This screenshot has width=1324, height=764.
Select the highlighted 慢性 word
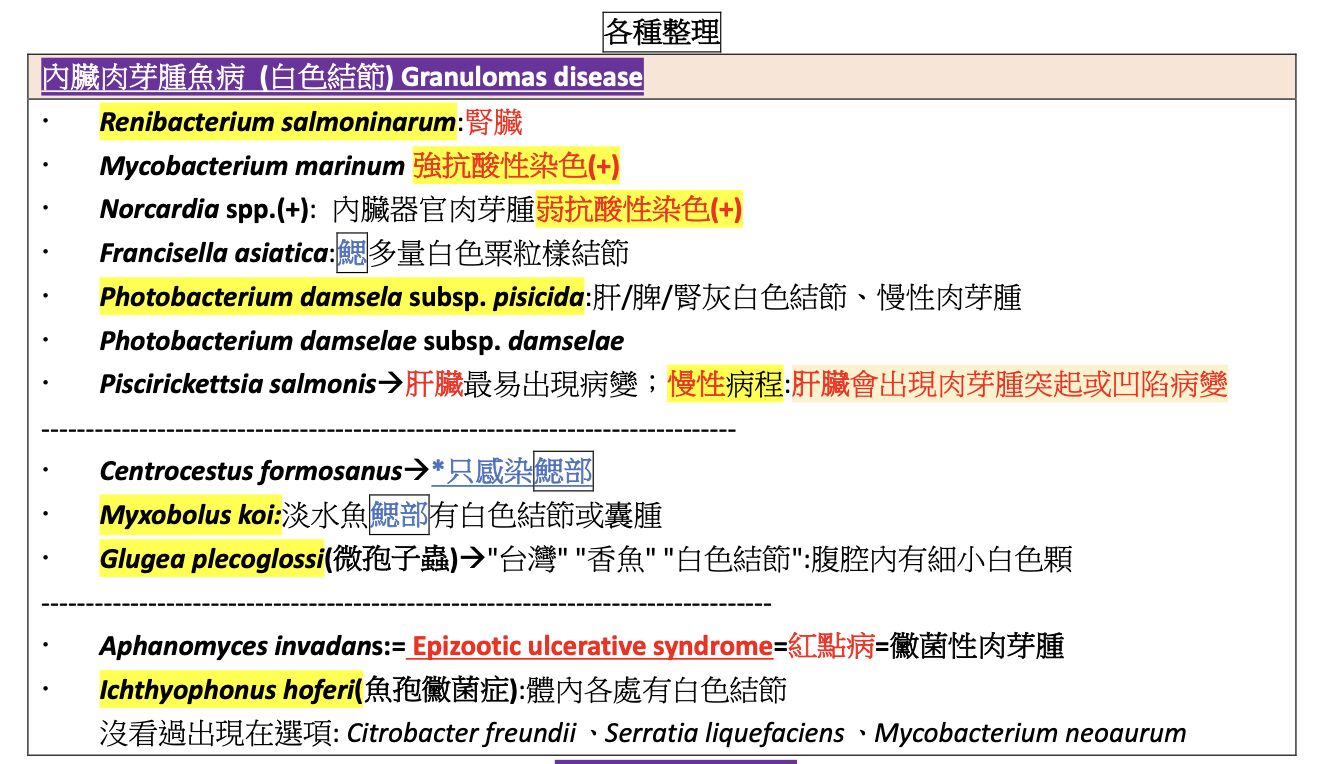tap(697, 384)
